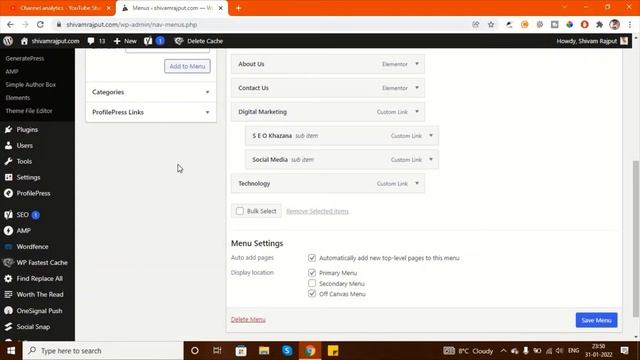Open AMP sidebar item with icon

click(23, 231)
